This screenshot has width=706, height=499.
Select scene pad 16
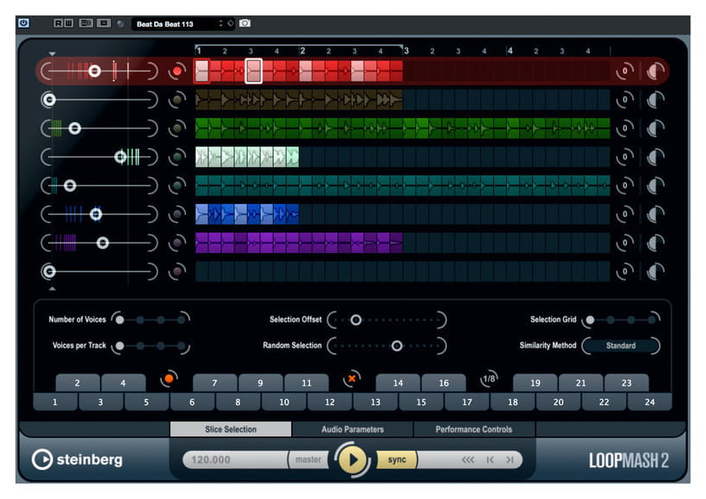[x=444, y=383]
